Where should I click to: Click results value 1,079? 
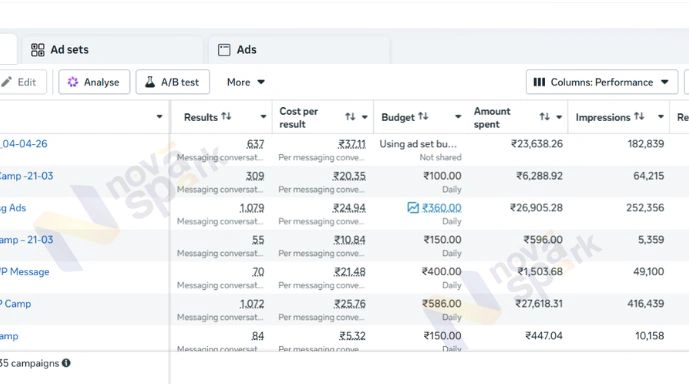(x=252, y=208)
